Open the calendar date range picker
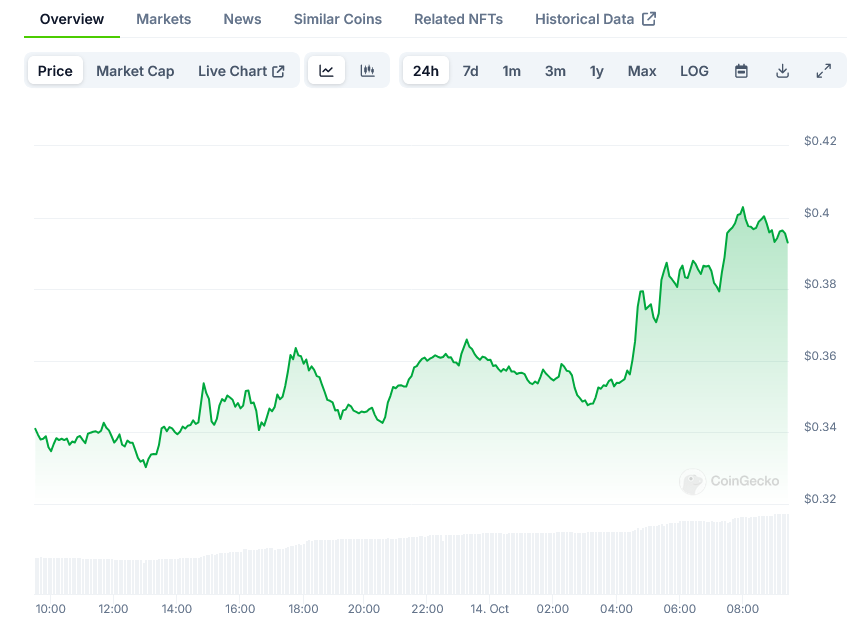Viewport: 847px width, 638px height. click(x=741, y=71)
